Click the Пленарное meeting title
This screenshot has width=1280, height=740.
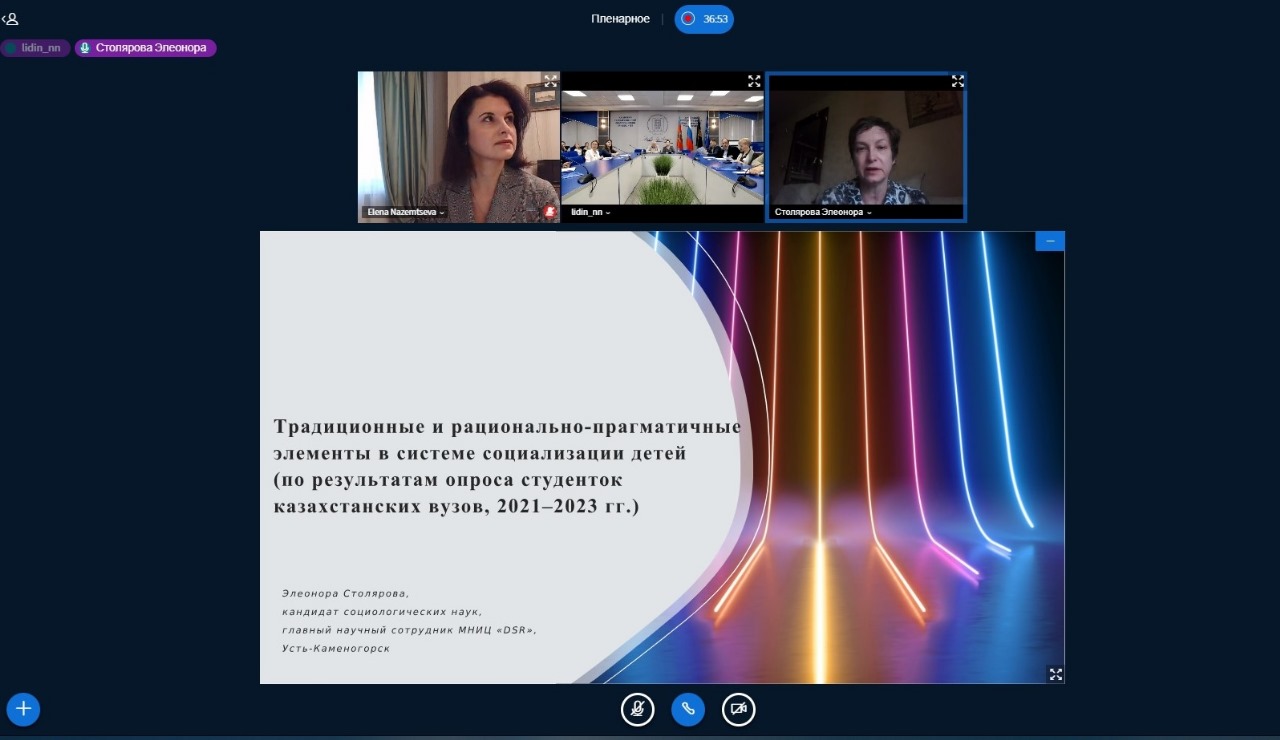point(620,19)
